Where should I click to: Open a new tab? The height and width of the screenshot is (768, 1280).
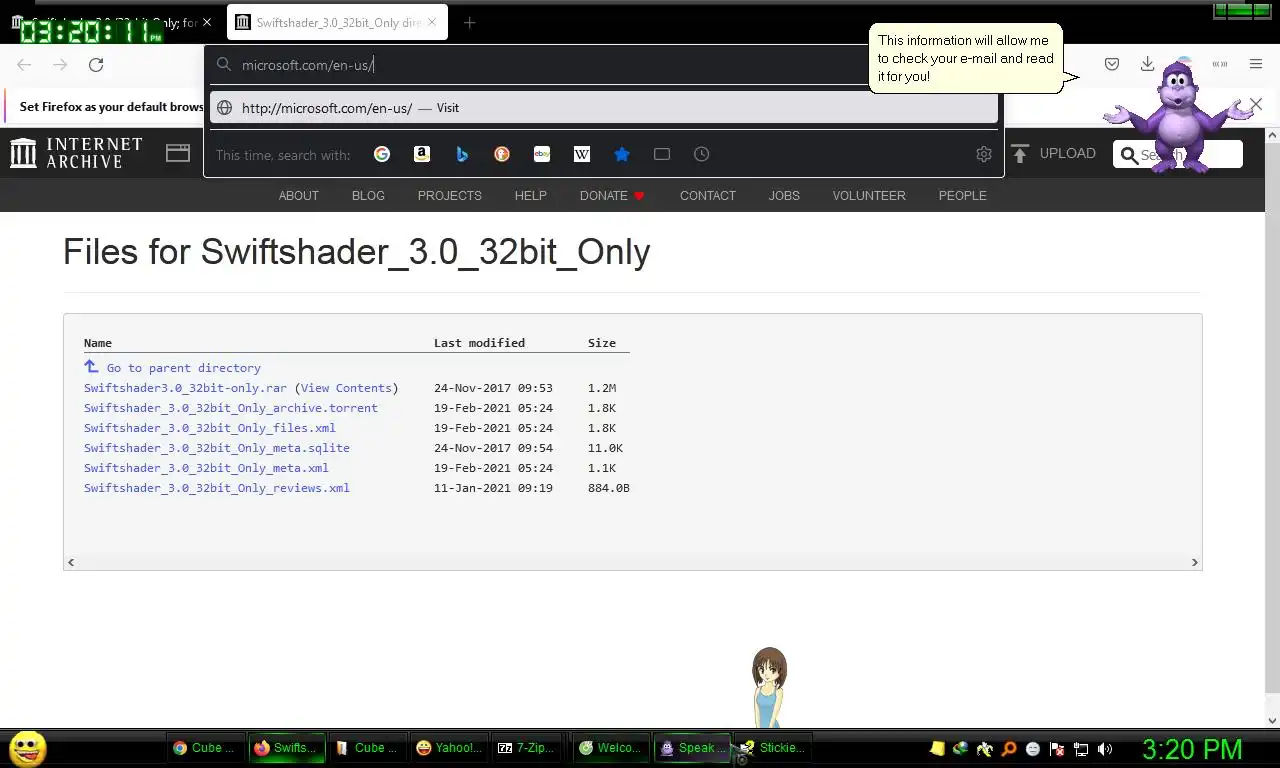469,23
